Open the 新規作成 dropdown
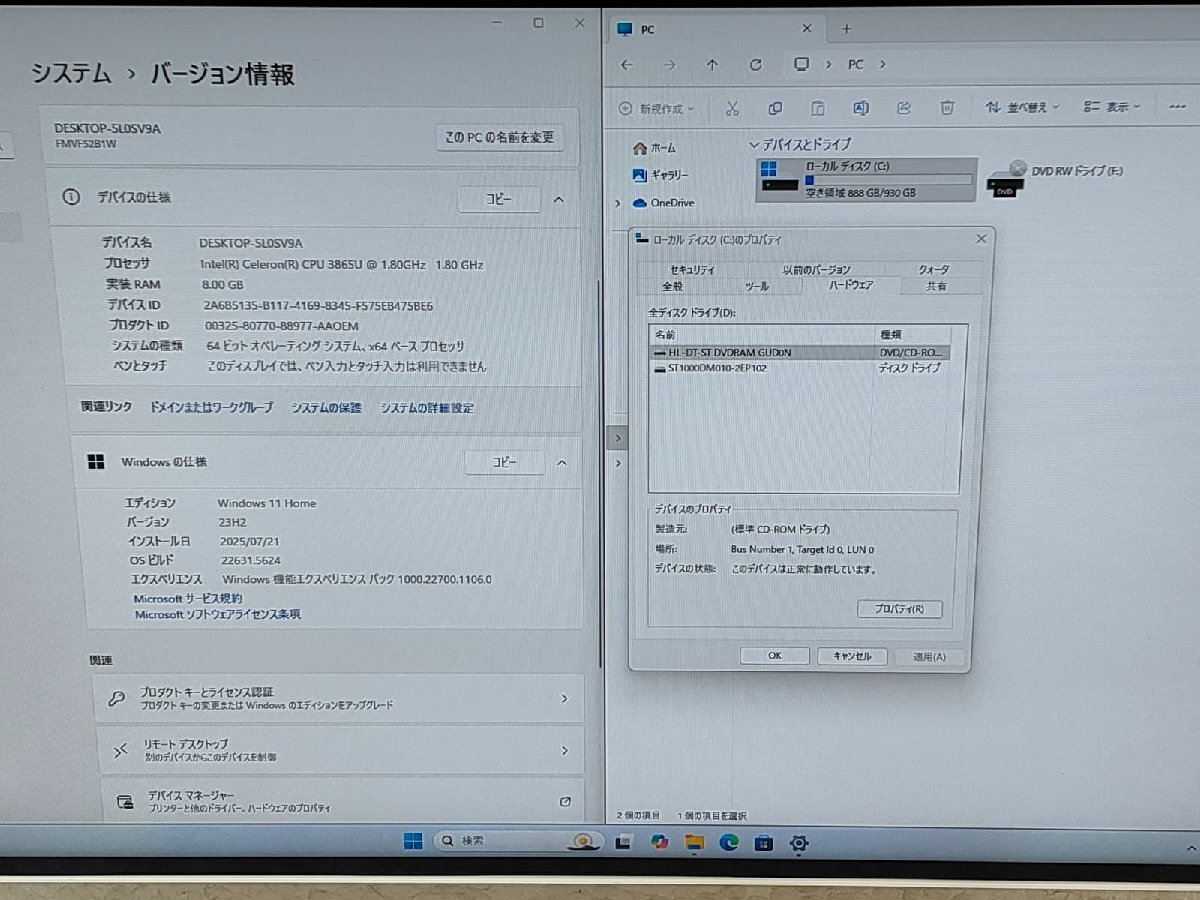This screenshot has height=900, width=1200. (x=656, y=108)
